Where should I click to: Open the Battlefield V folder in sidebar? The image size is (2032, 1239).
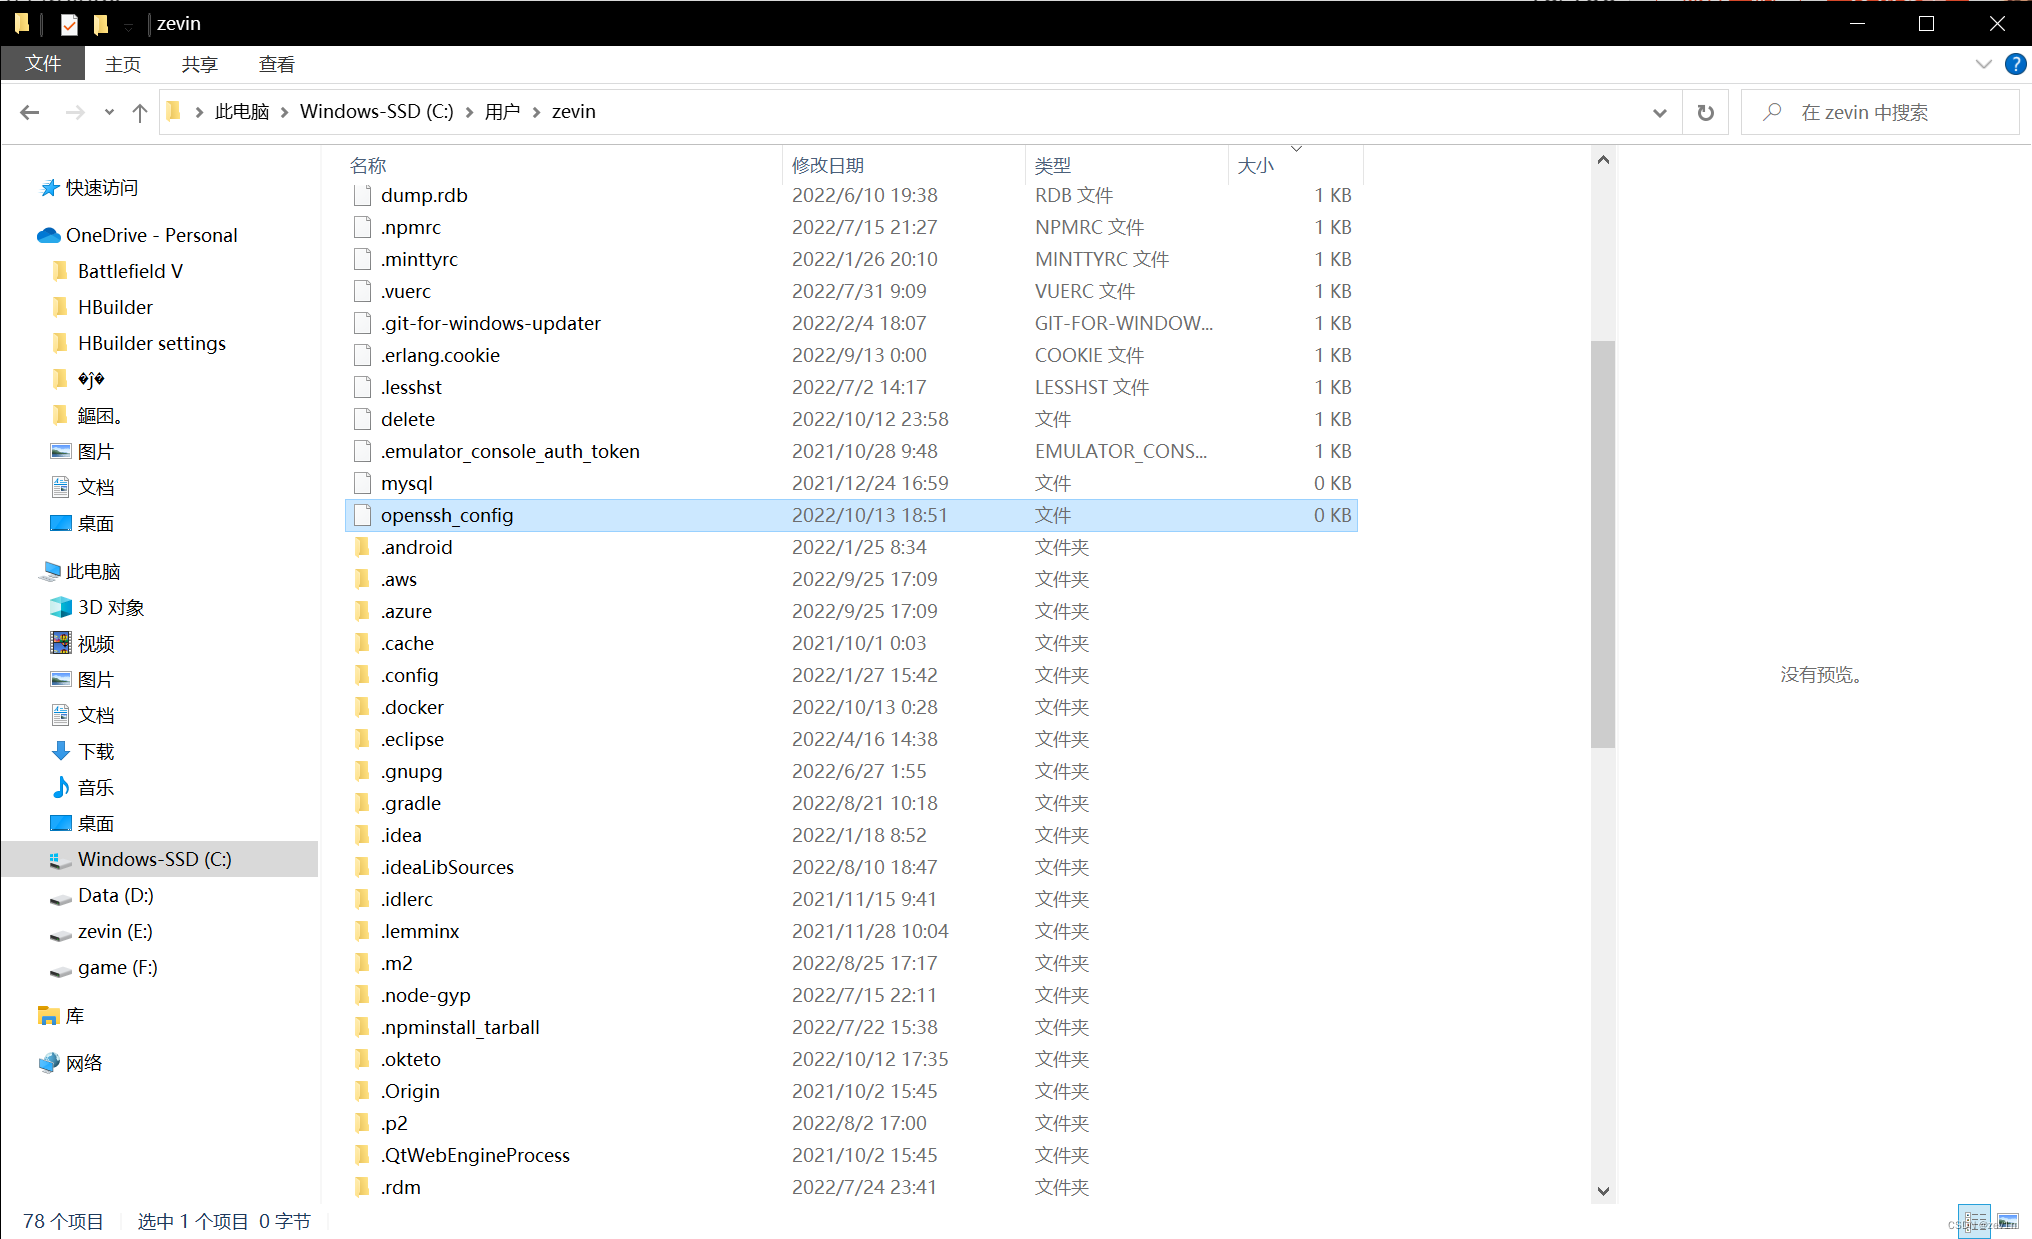coord(131,271)
